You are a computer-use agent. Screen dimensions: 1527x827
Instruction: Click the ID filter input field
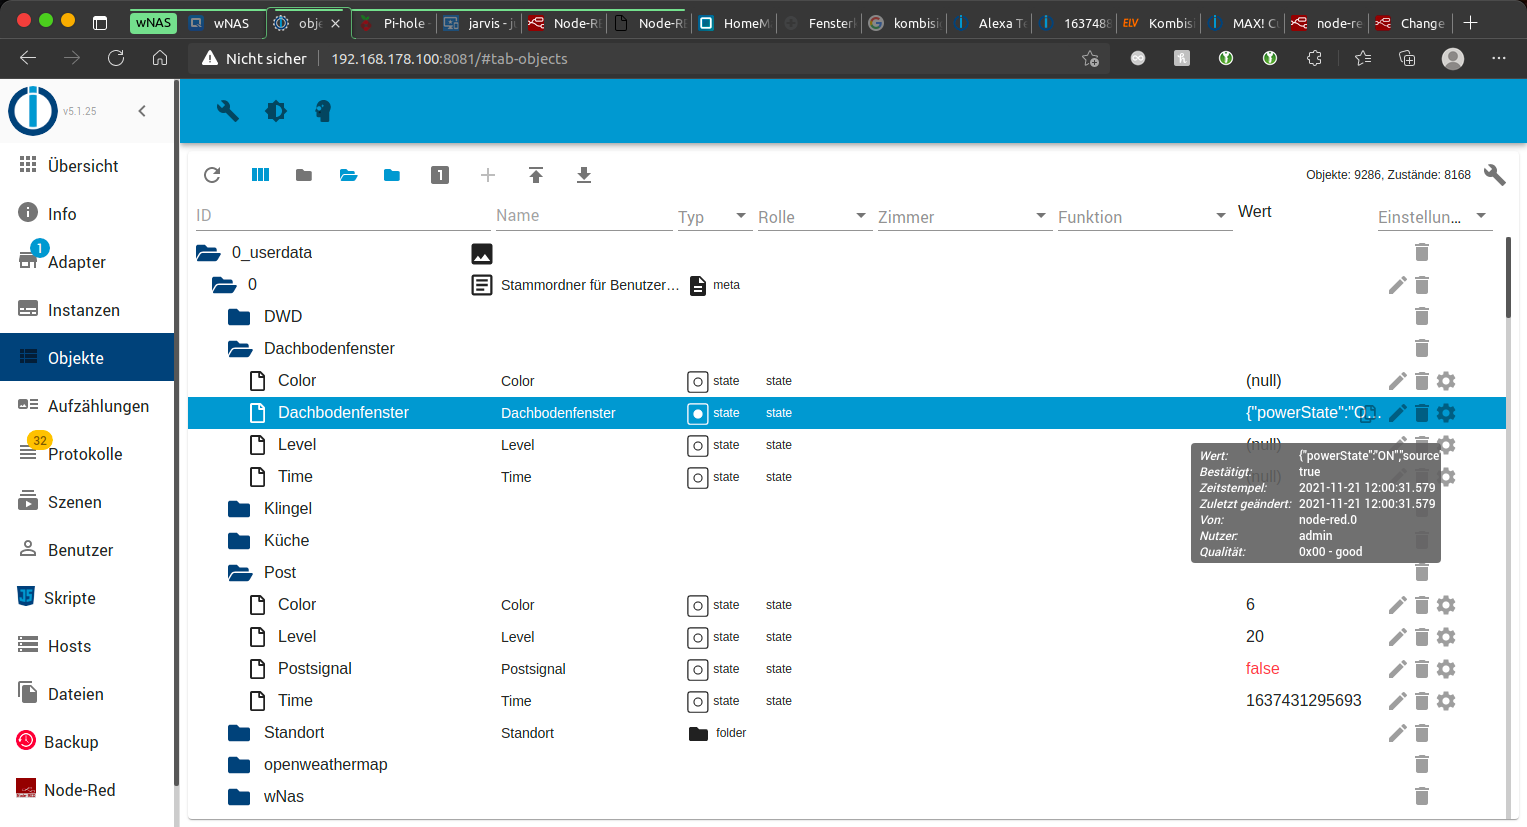point(342,216)
